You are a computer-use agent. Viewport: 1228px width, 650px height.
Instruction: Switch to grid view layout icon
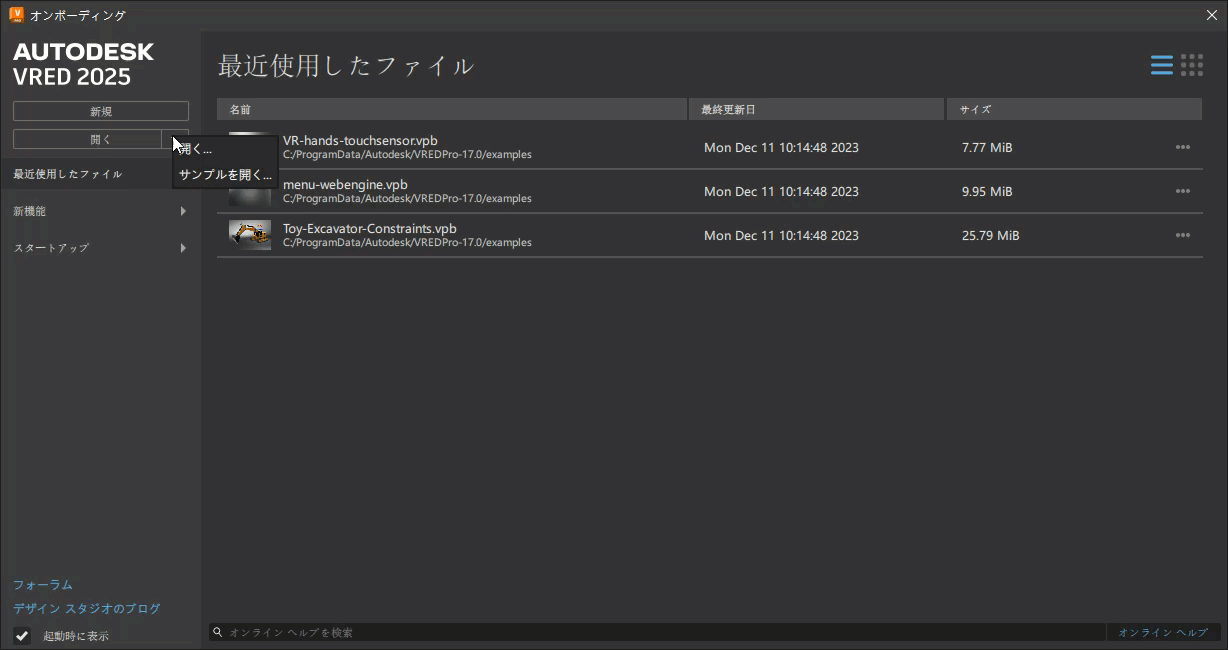point(1192,65)
